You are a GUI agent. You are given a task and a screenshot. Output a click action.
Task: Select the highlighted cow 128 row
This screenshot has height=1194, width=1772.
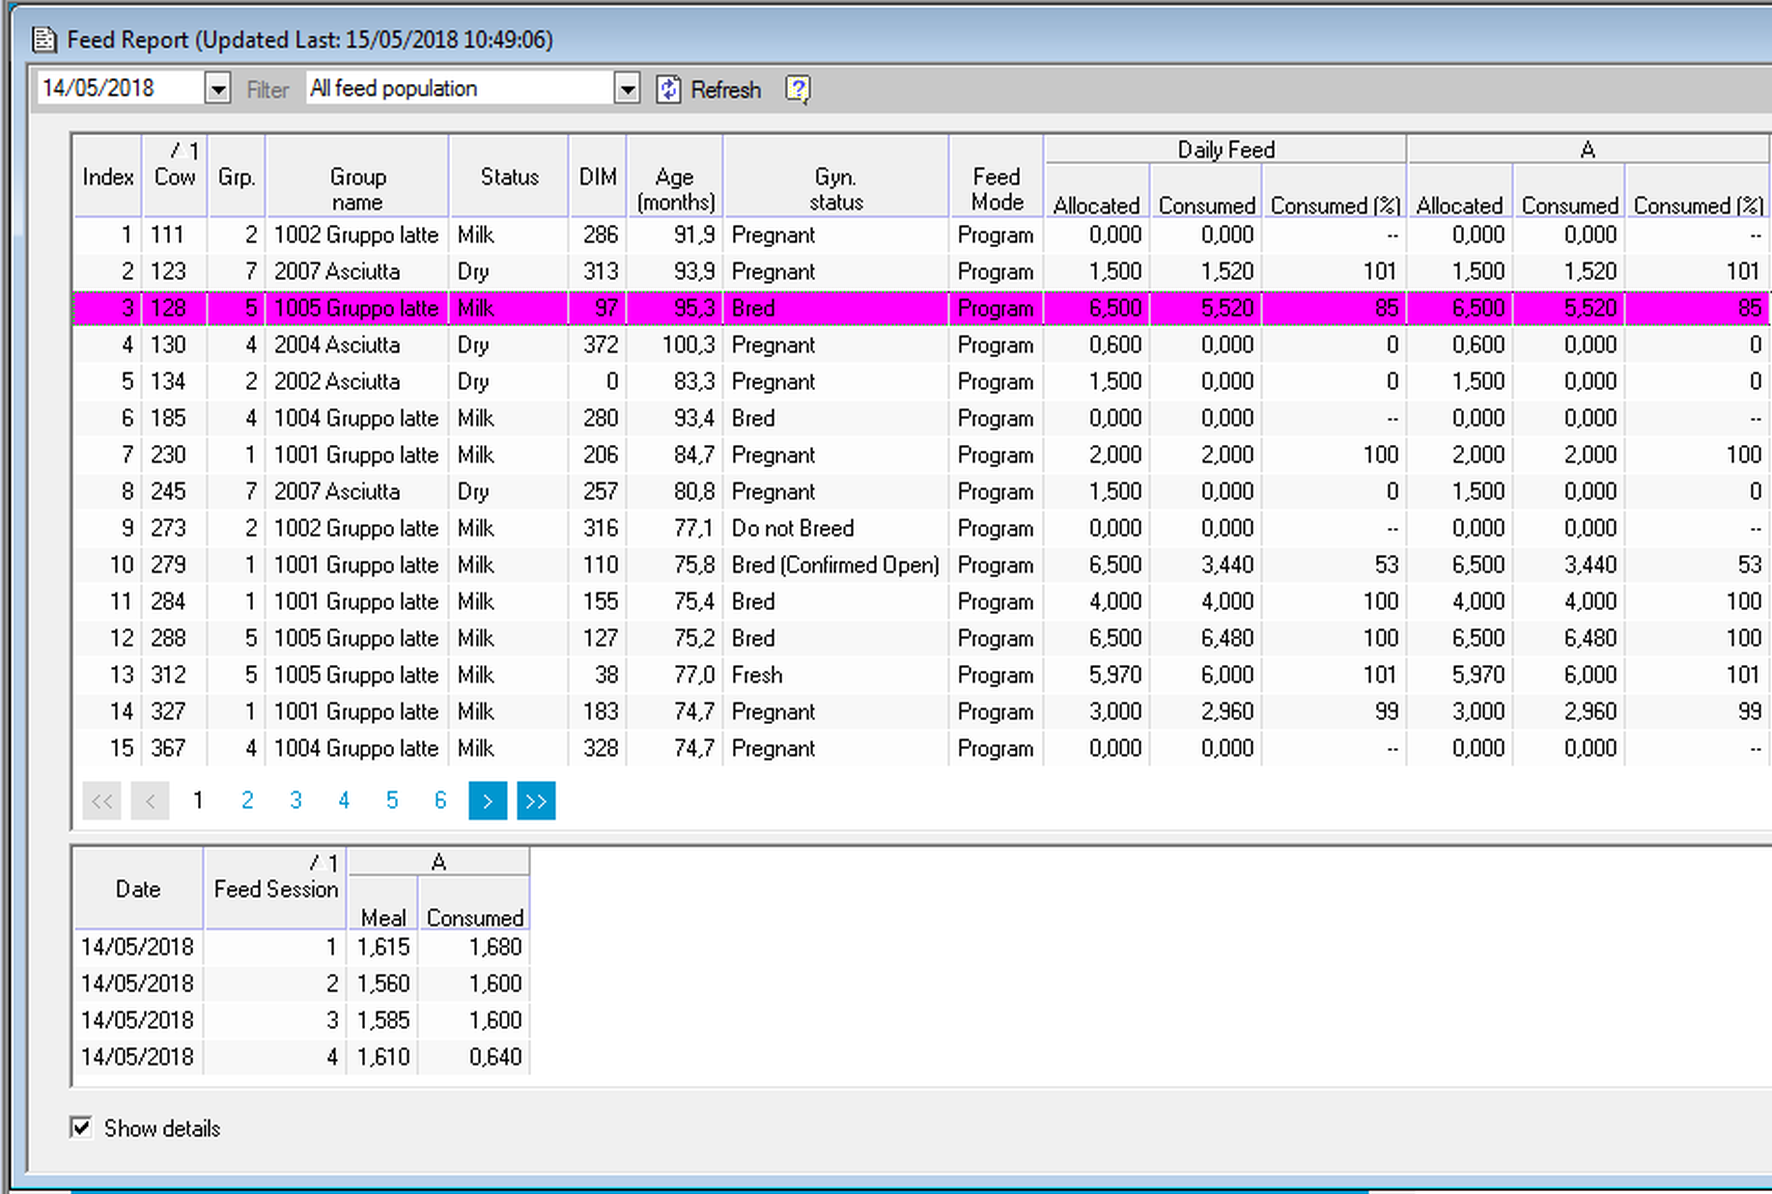(168, 308)
